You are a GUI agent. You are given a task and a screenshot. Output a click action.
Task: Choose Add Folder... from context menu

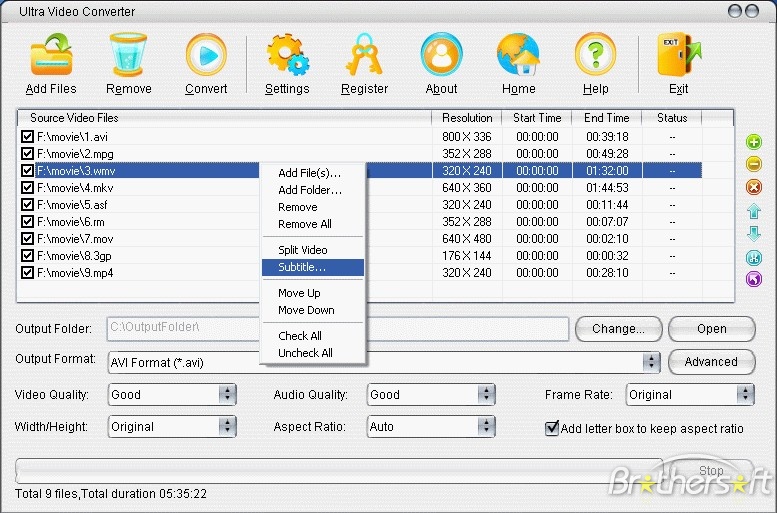[313, 190]
